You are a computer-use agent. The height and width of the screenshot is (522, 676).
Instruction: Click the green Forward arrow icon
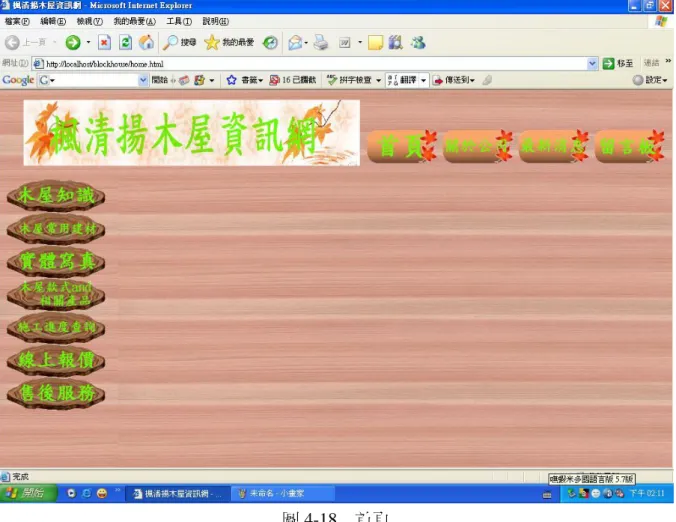(73, 42)
